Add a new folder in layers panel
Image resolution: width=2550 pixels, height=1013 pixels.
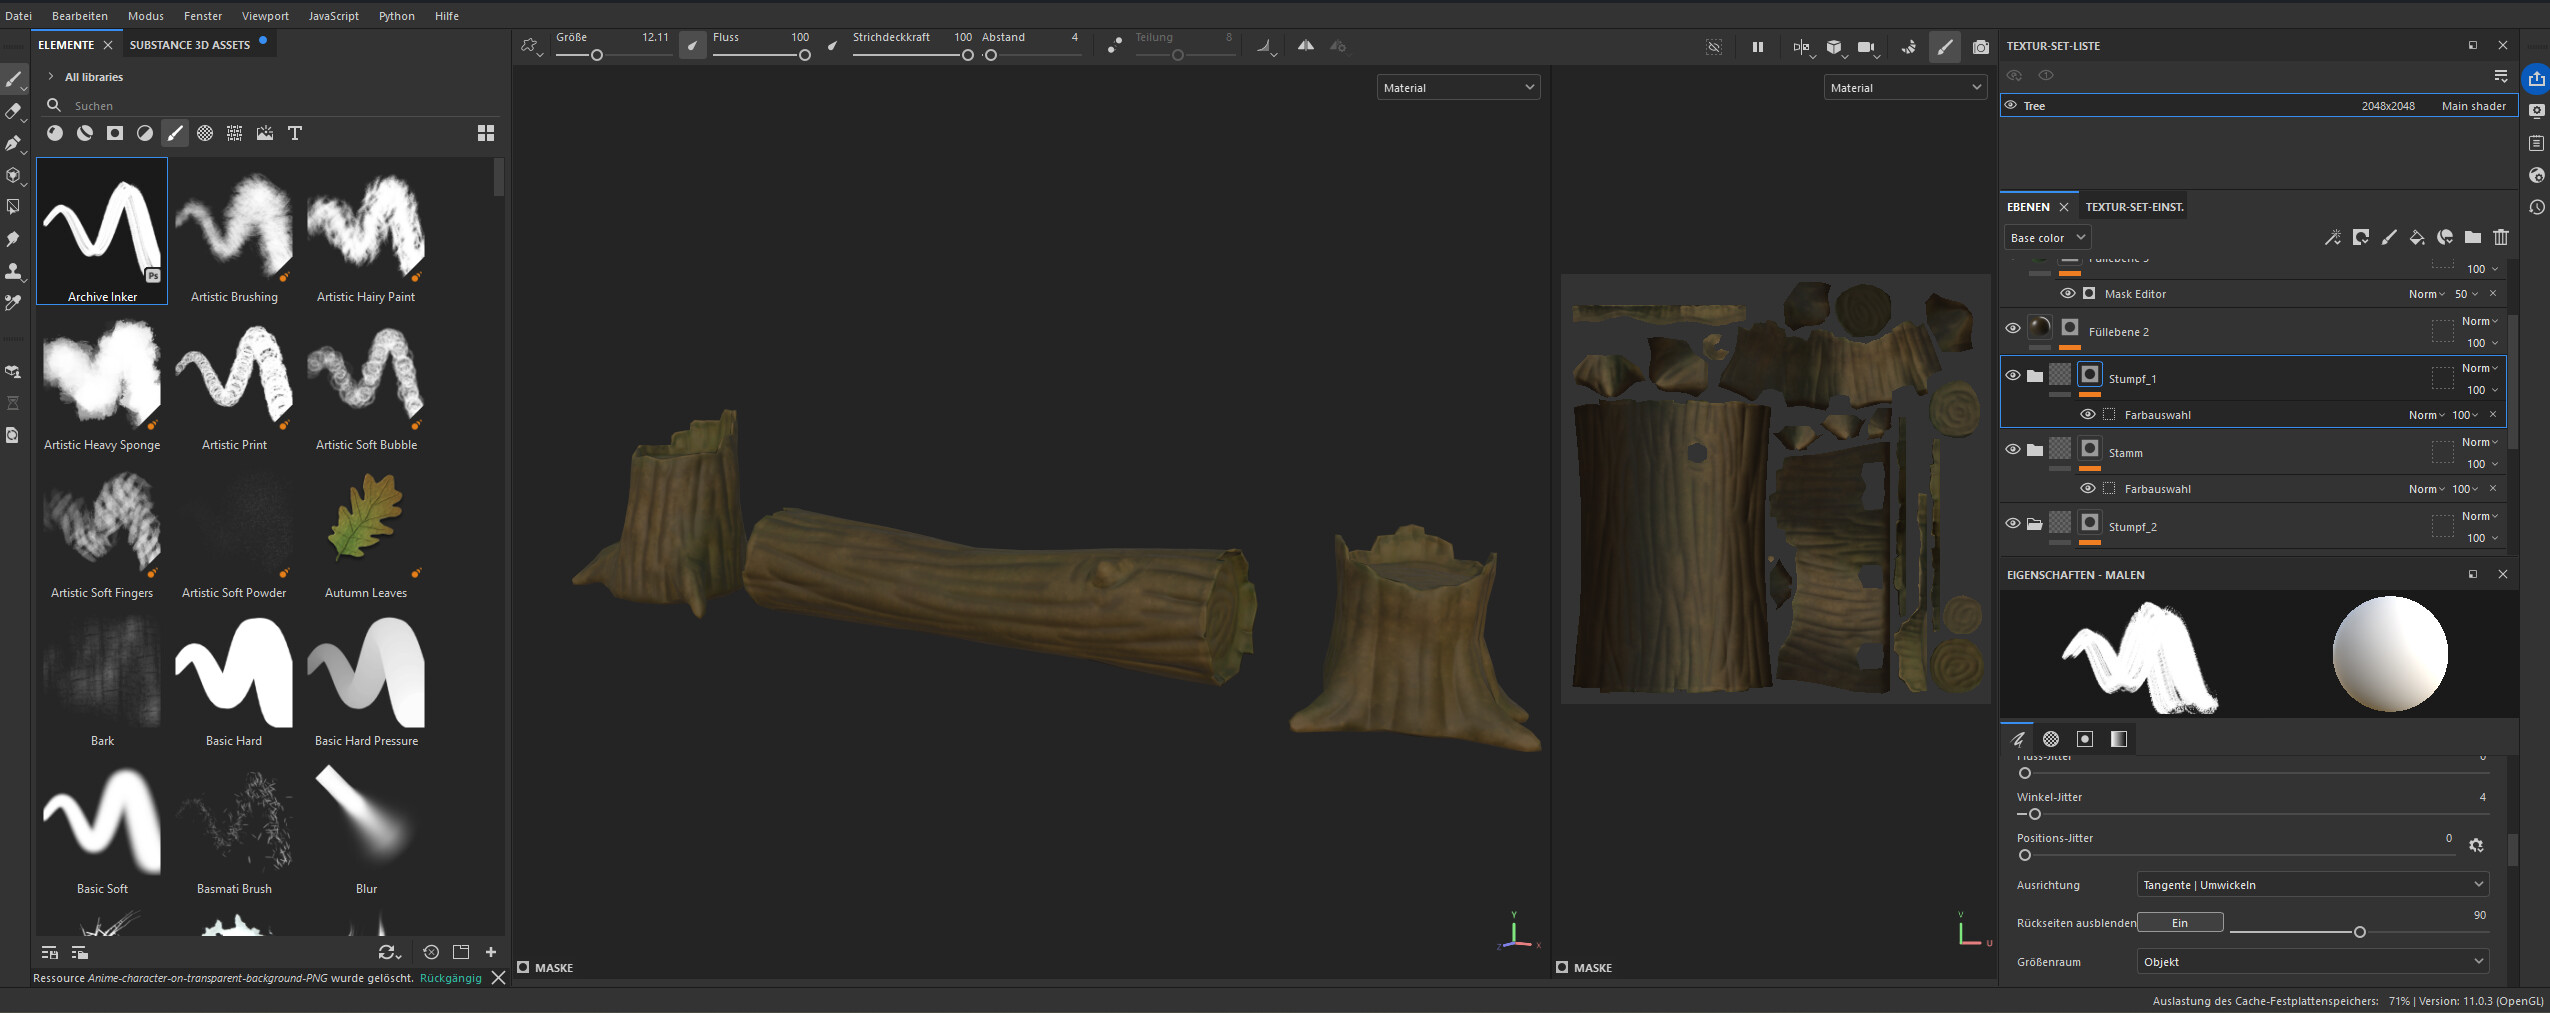coord(2472,237)
